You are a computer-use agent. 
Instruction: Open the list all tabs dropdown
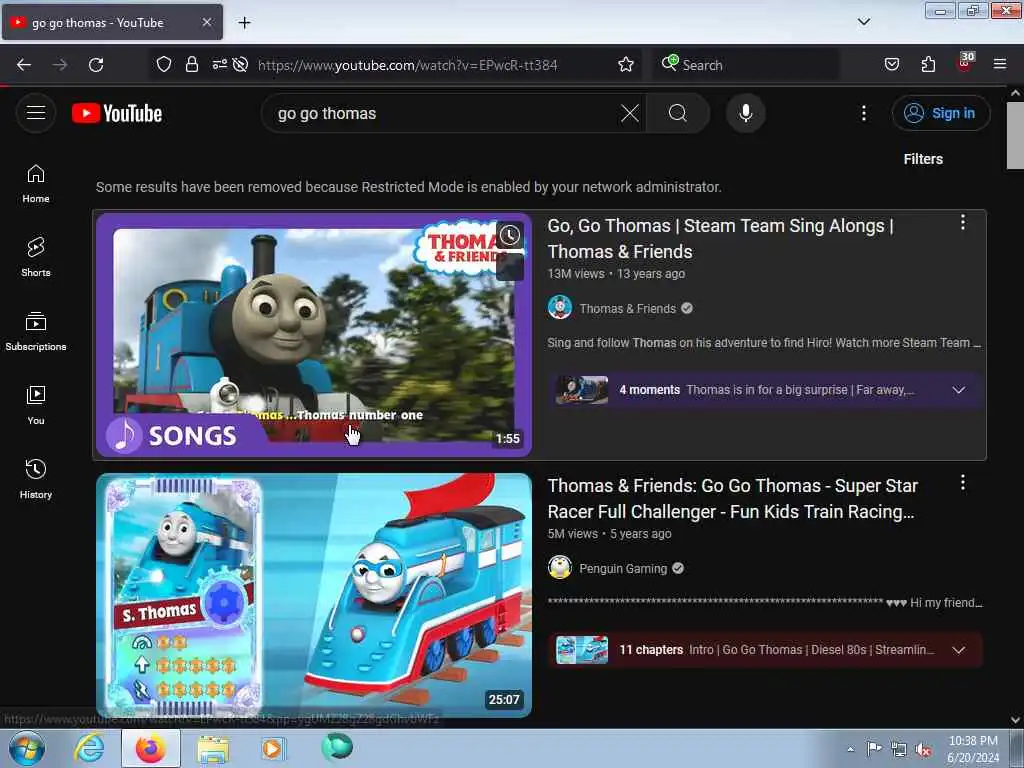(863, 22)
